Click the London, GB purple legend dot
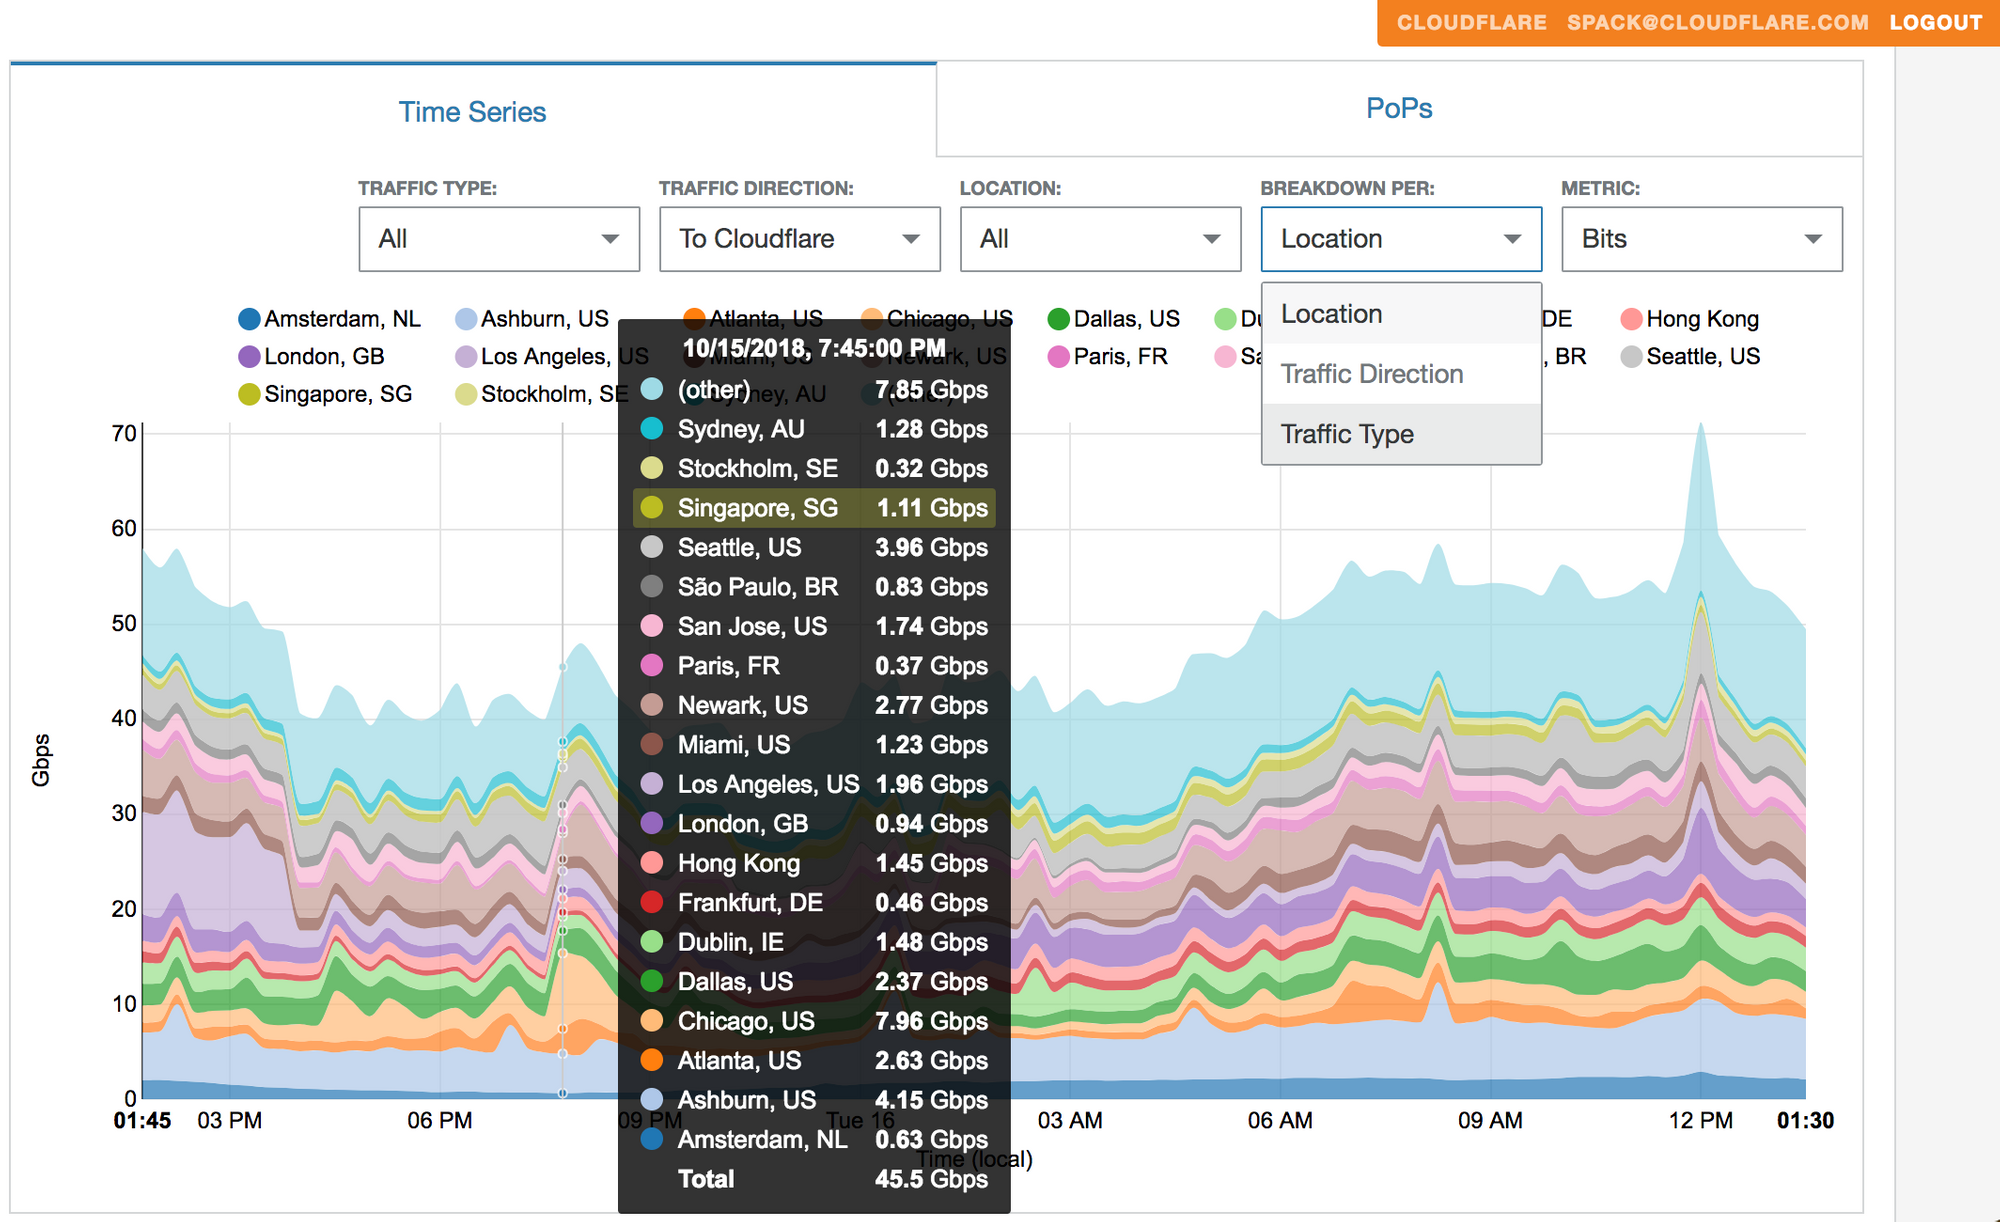 pos(249,357)
